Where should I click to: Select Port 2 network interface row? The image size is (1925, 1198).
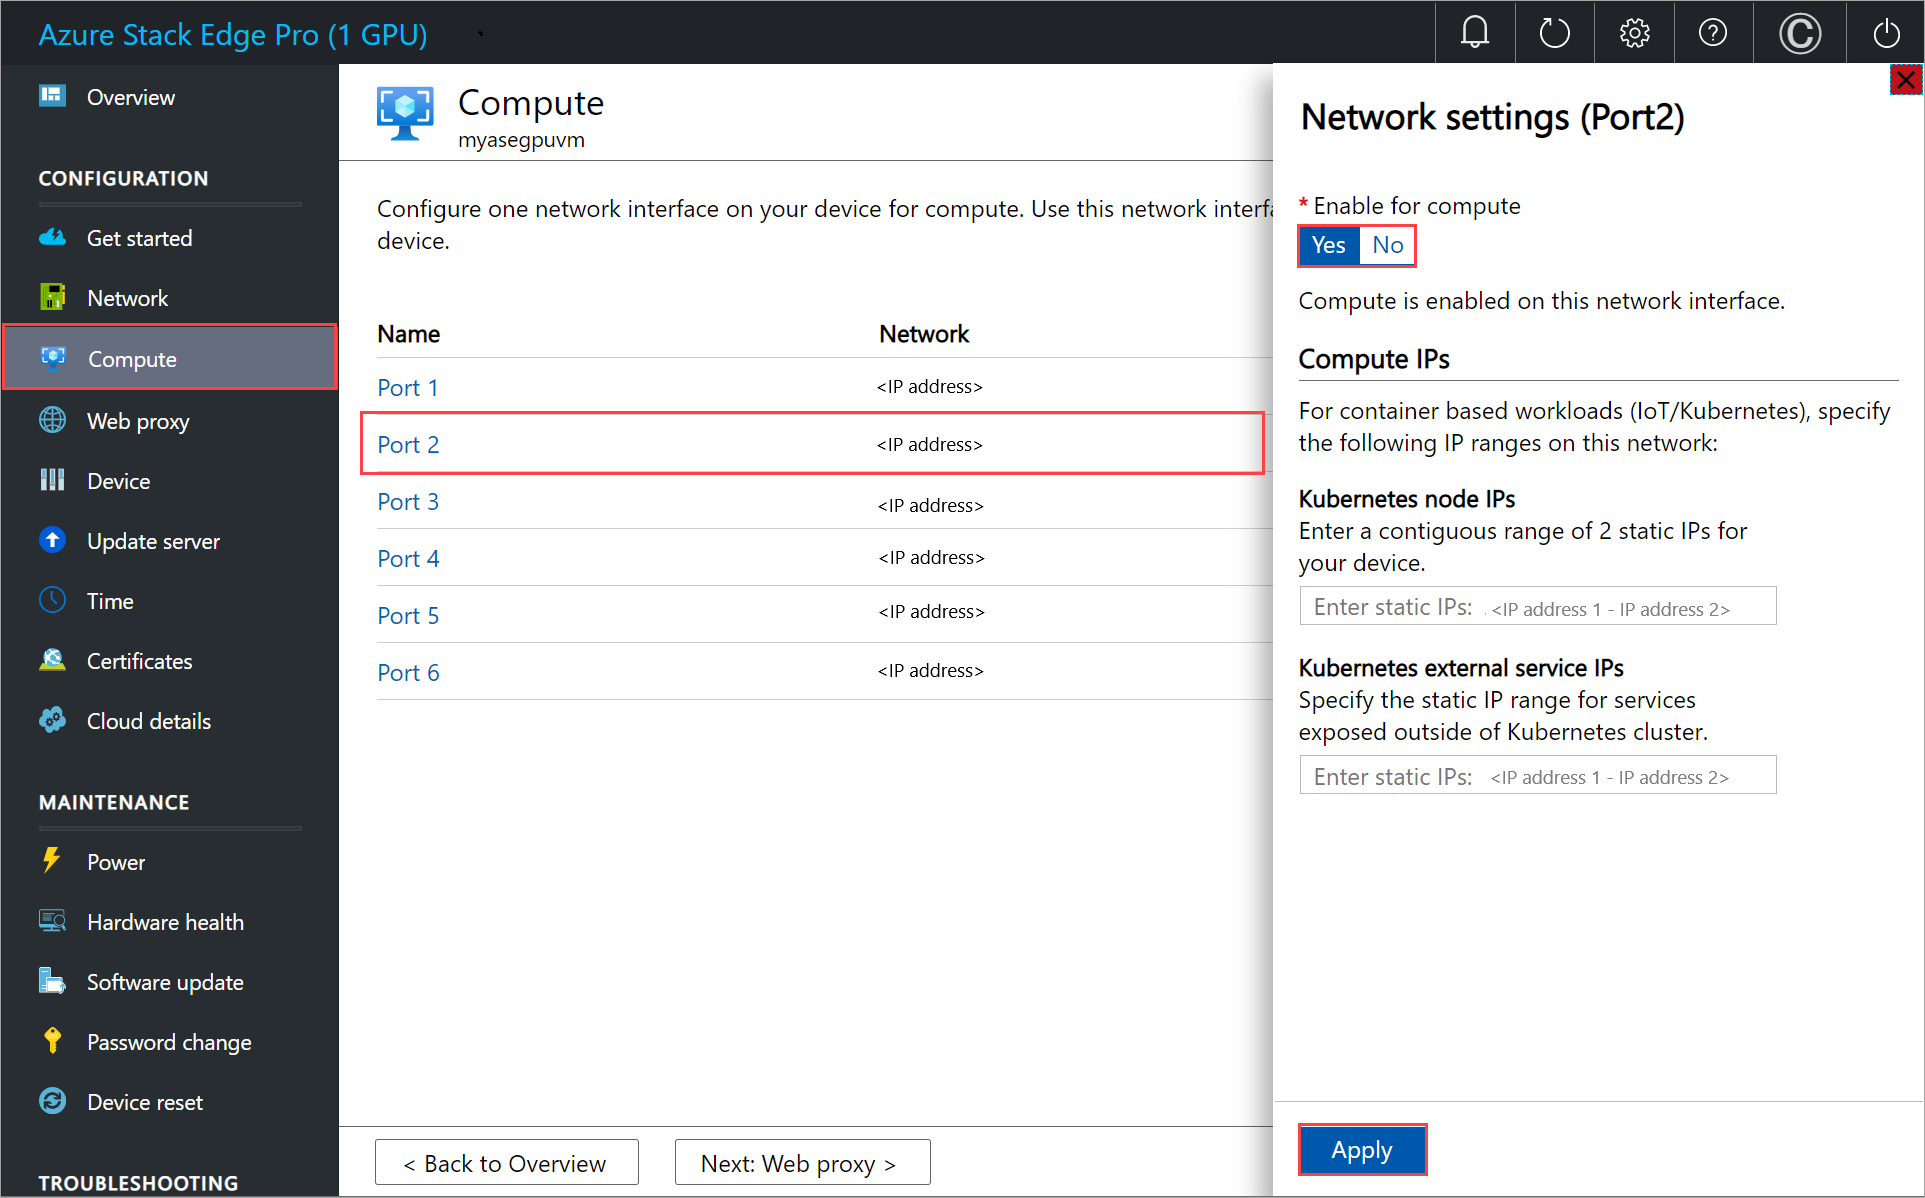click(816, 443)
